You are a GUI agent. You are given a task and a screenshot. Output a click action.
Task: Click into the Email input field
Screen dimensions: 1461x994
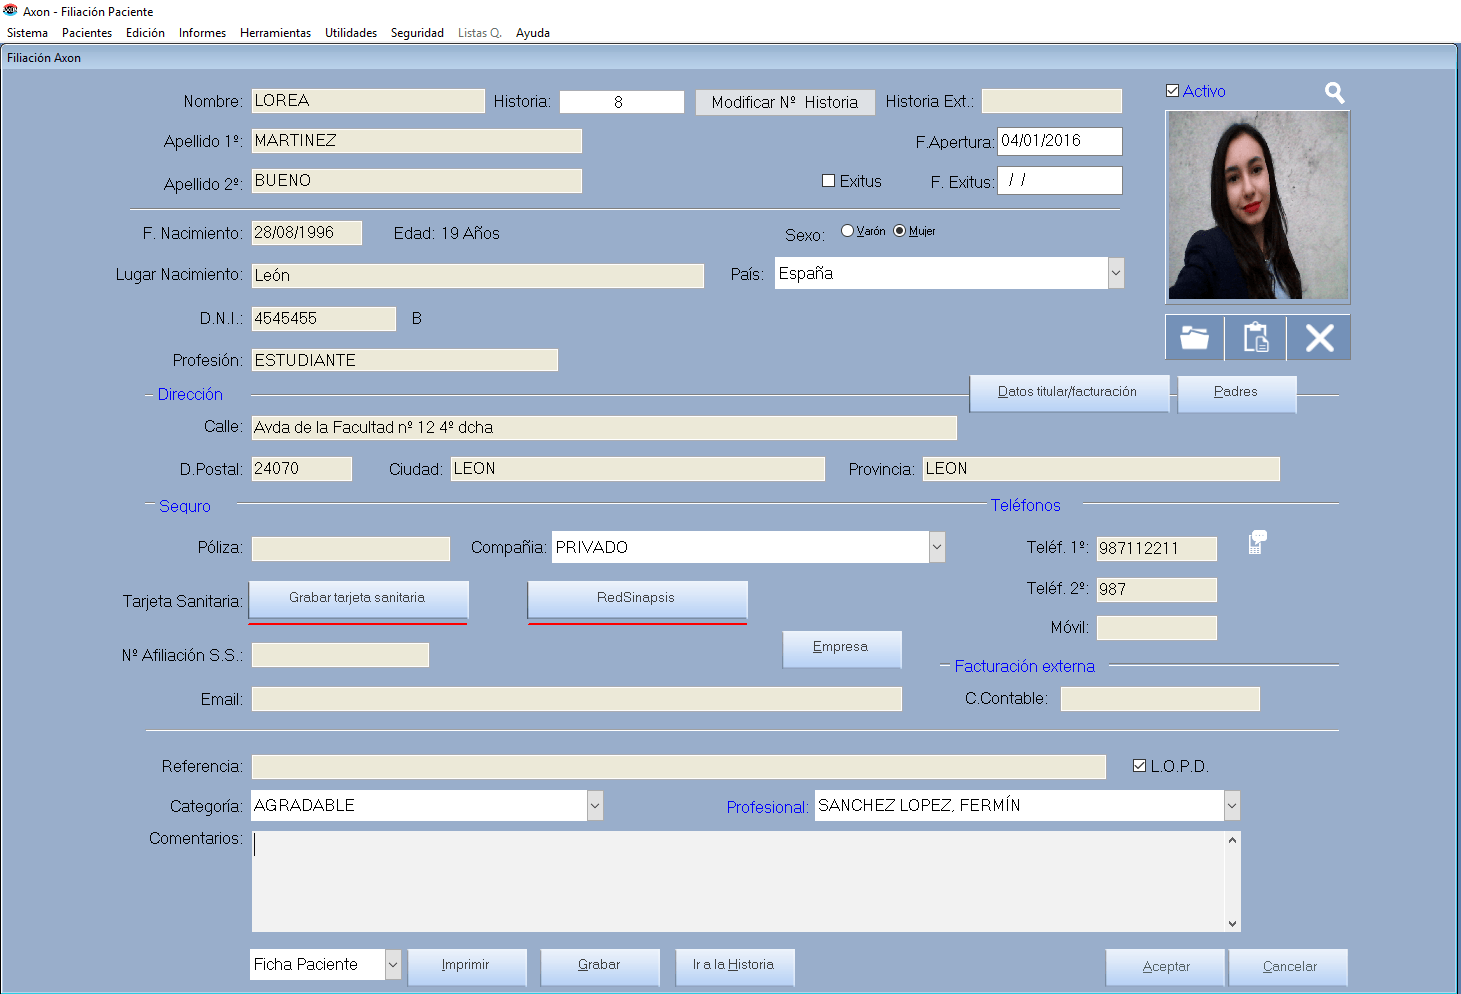pyautogui.click(x=576, y=699)
